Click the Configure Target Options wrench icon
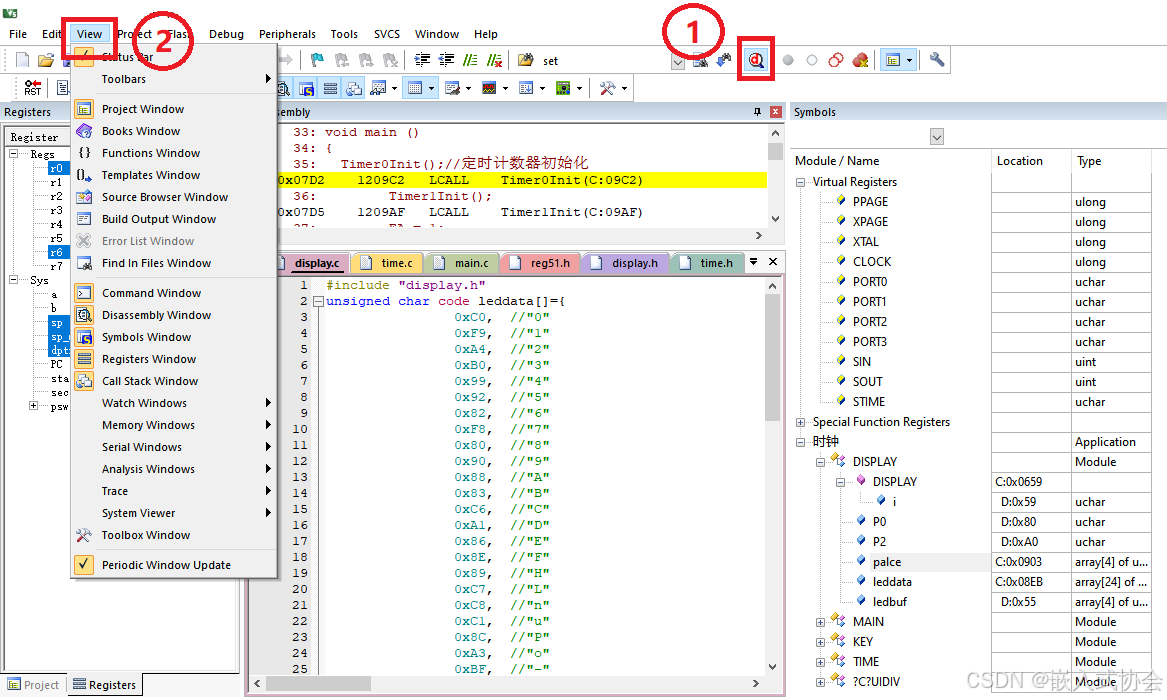The height and width of the screenshot is (700, 1167). pyautogui.click(x=936, y=59)
